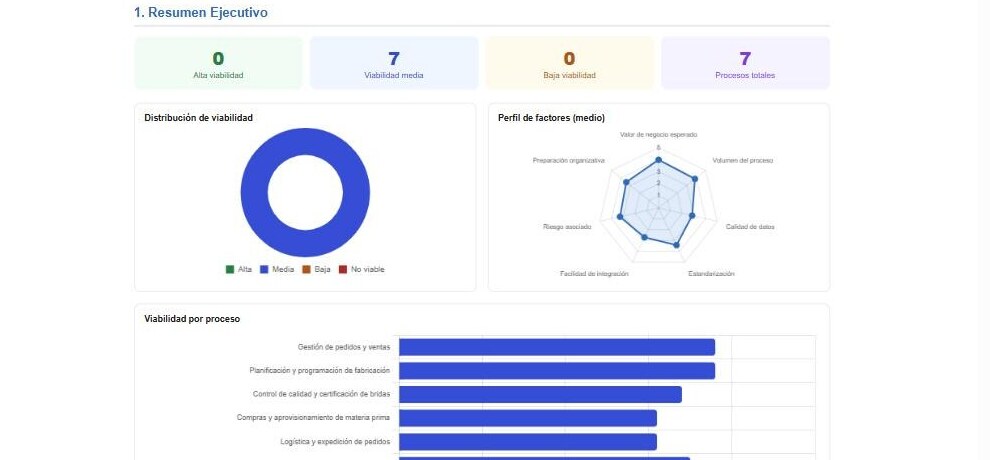Click the 'Viabilidad por proceso' title

(x=192, y=319)
